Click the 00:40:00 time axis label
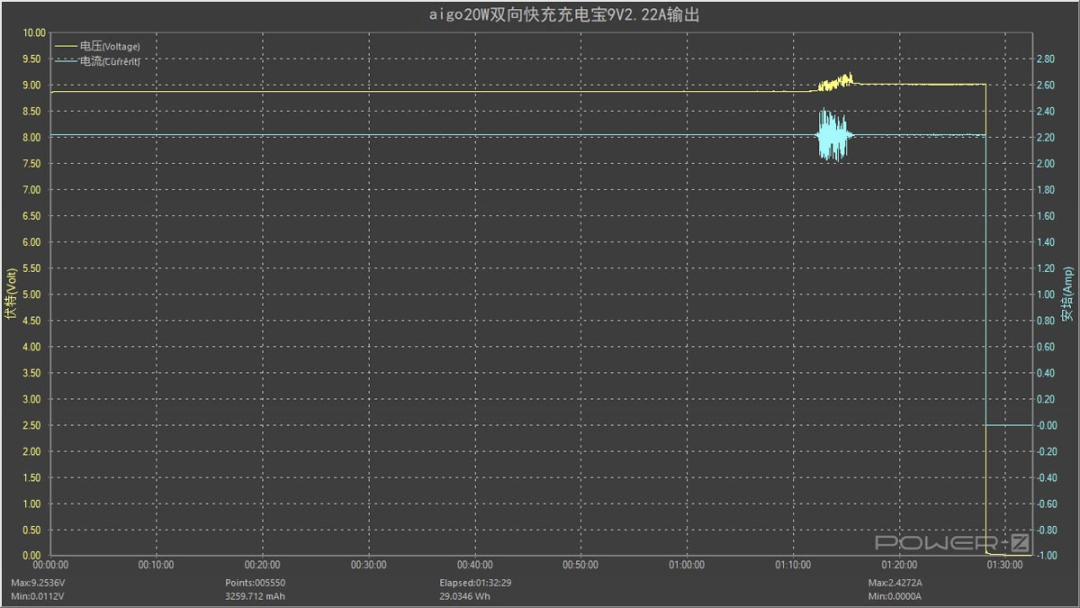 pyautogui.click(x=475, y=565)
